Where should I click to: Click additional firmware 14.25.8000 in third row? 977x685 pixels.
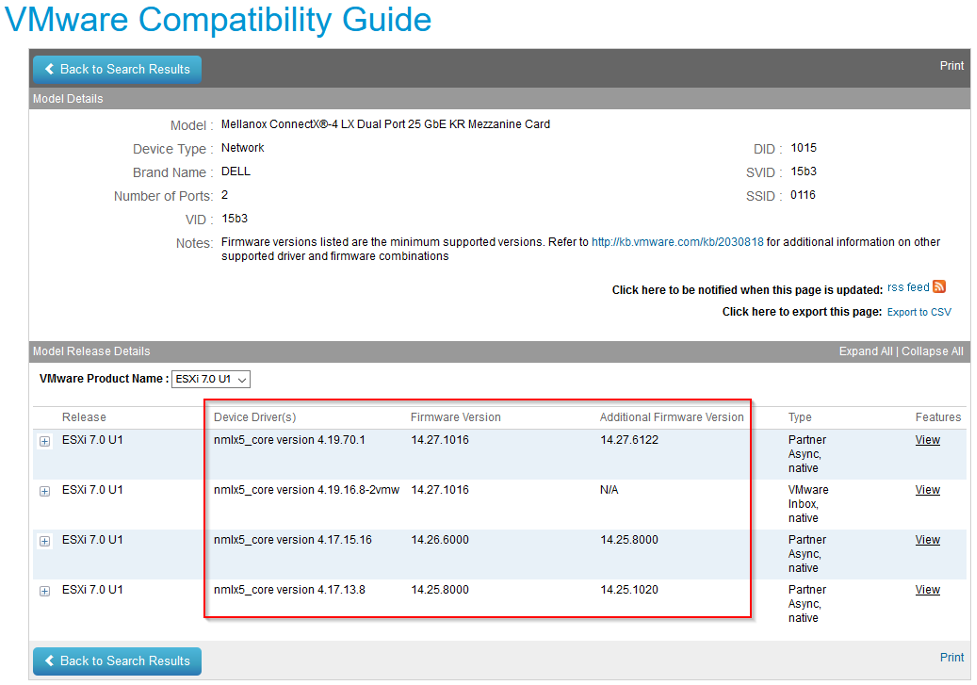coord(629,540)
